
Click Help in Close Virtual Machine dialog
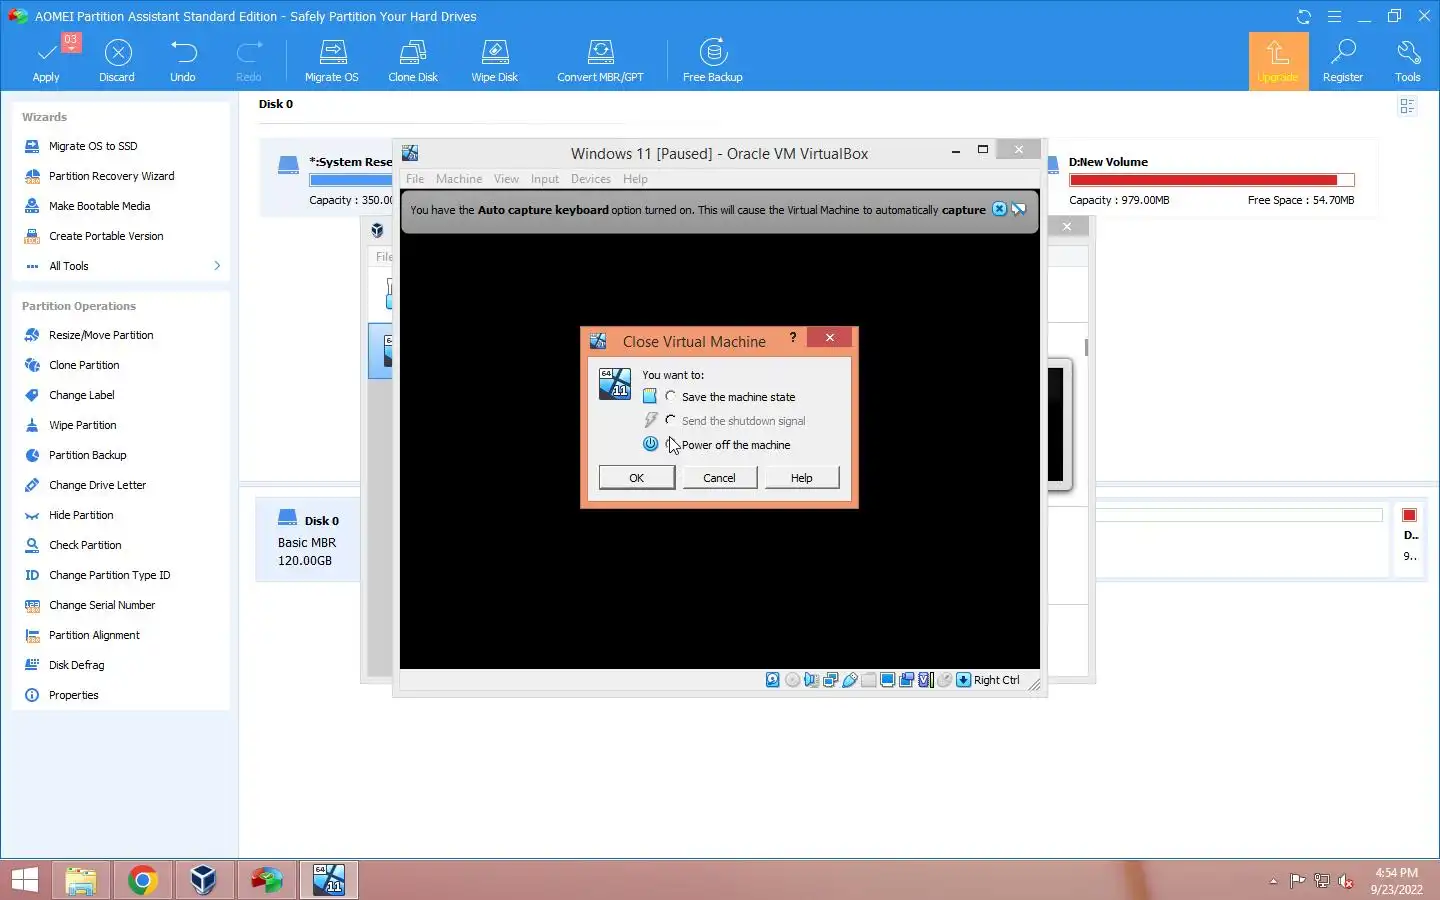[x=802, y=478]
